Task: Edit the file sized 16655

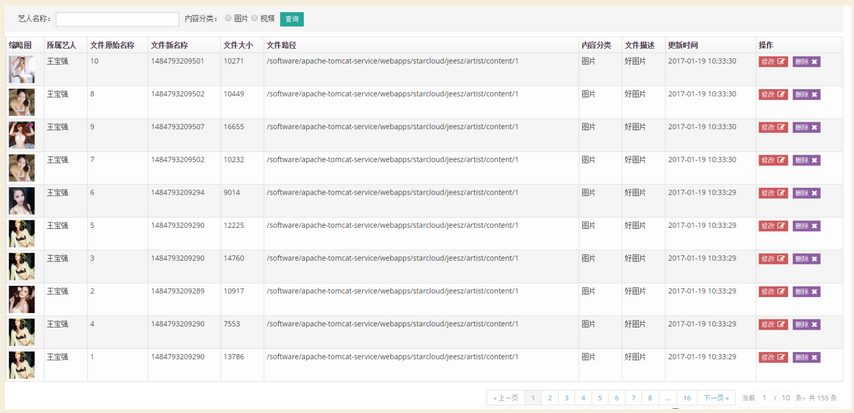Action: click(773, 127)
